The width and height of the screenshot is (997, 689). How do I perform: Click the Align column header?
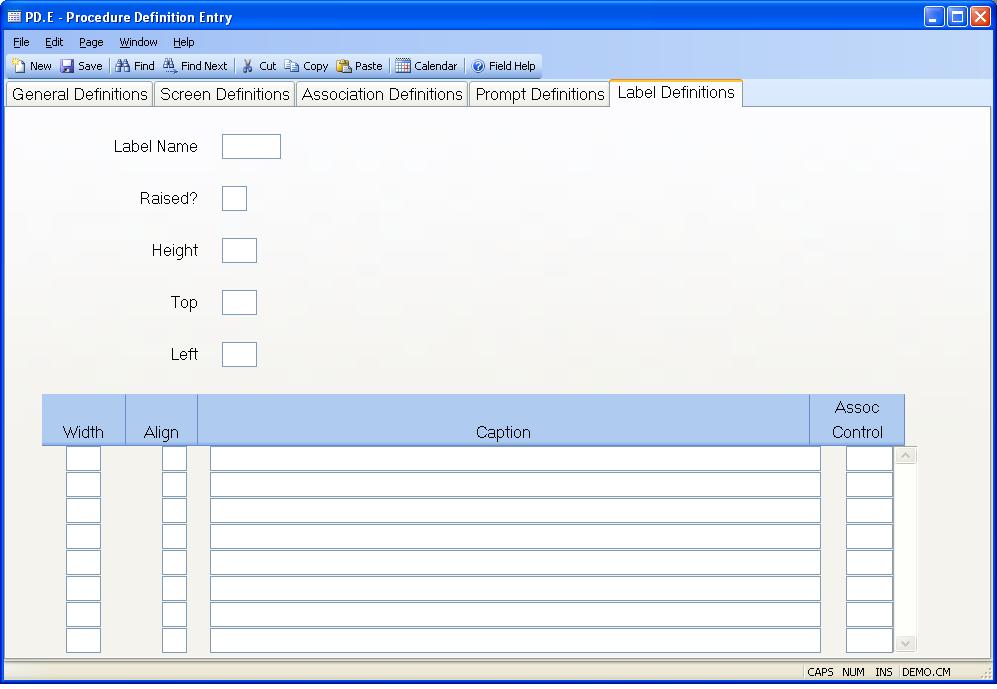[162, 420]
